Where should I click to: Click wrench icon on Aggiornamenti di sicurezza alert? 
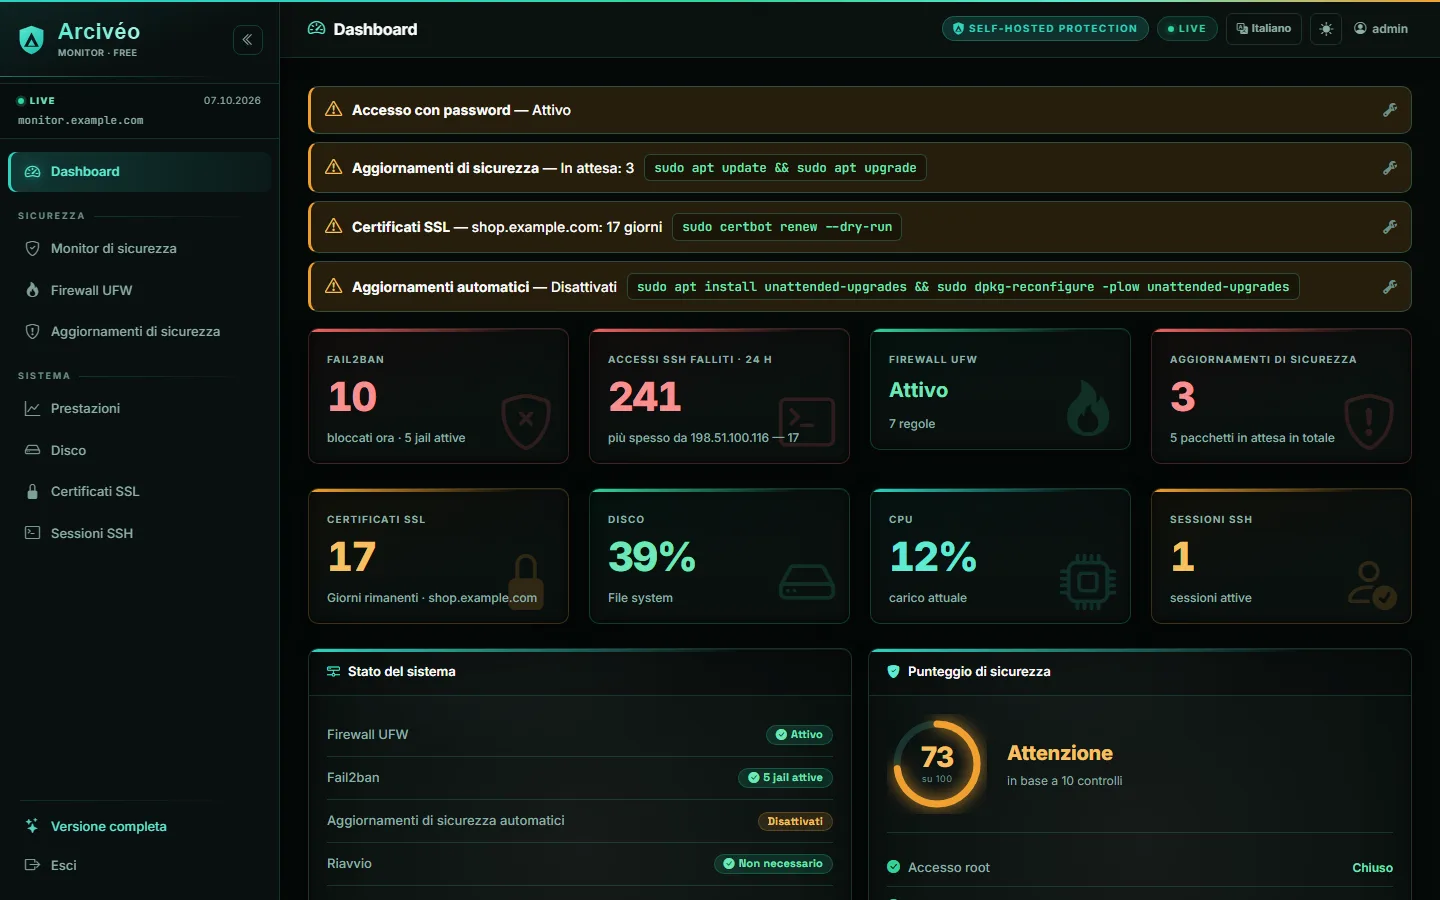coord(1390,168)
